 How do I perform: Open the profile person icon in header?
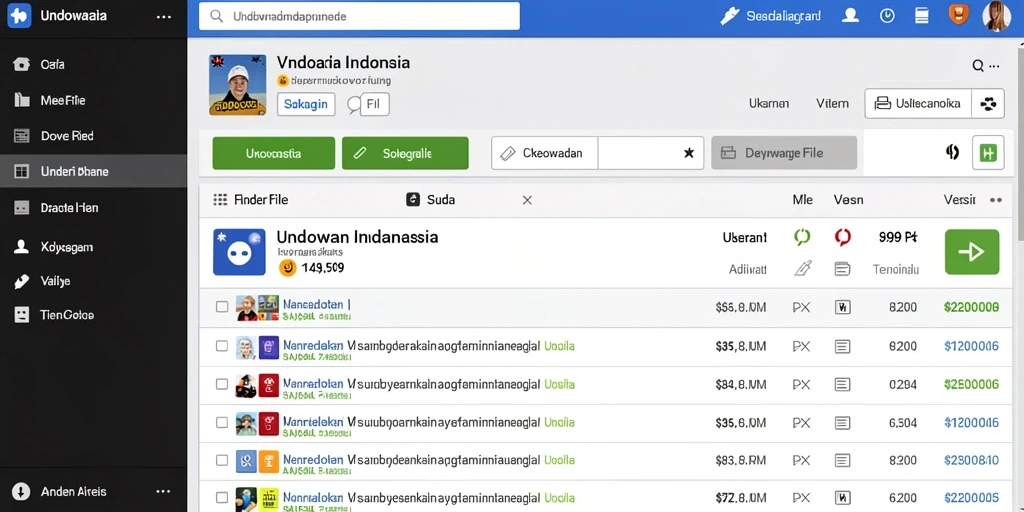click(850, 16)
